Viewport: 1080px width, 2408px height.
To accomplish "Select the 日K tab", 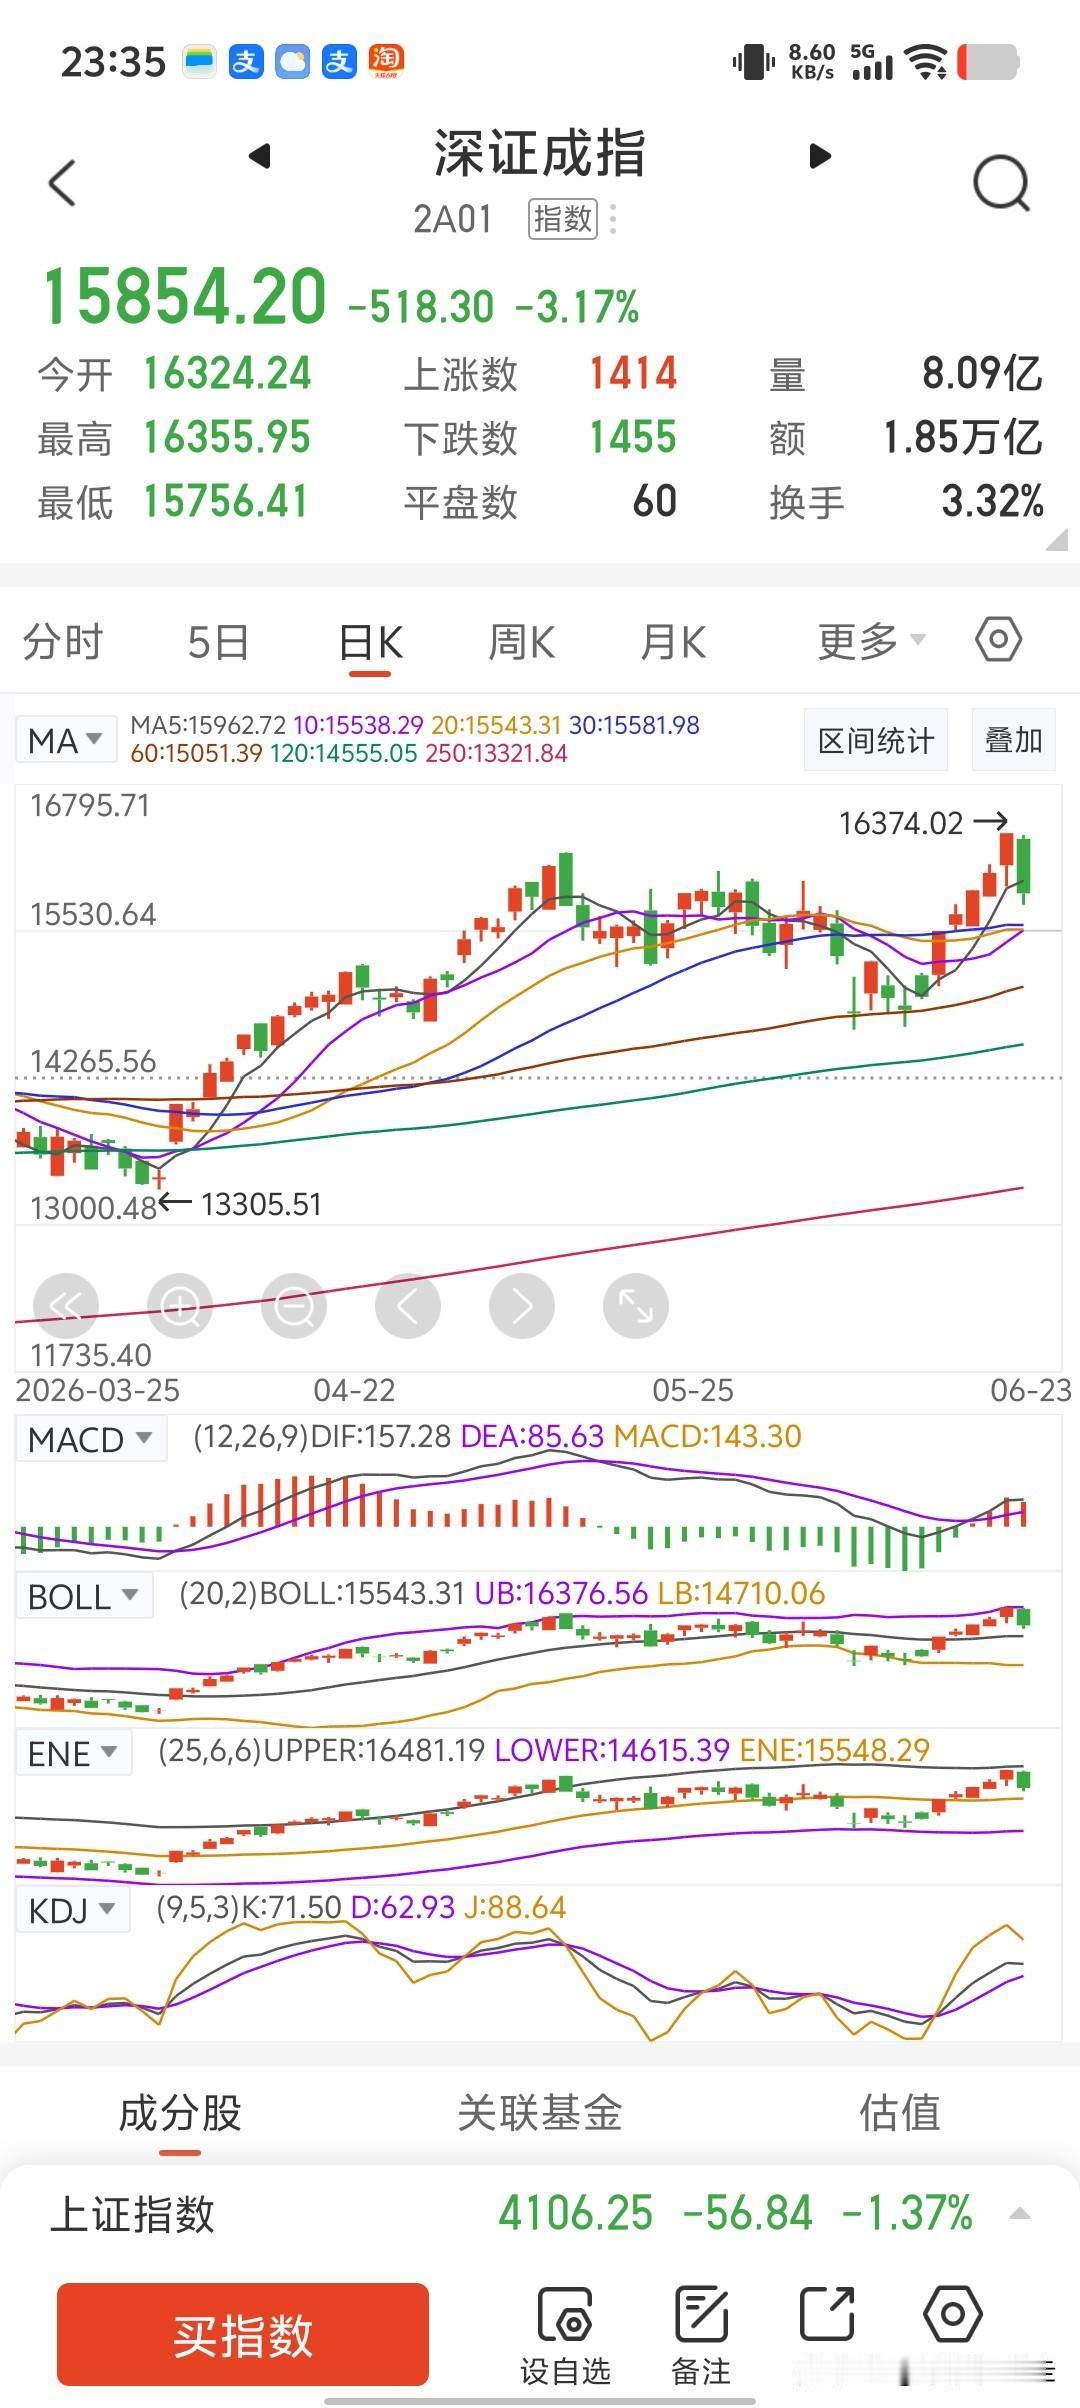I will coord(370,641).
